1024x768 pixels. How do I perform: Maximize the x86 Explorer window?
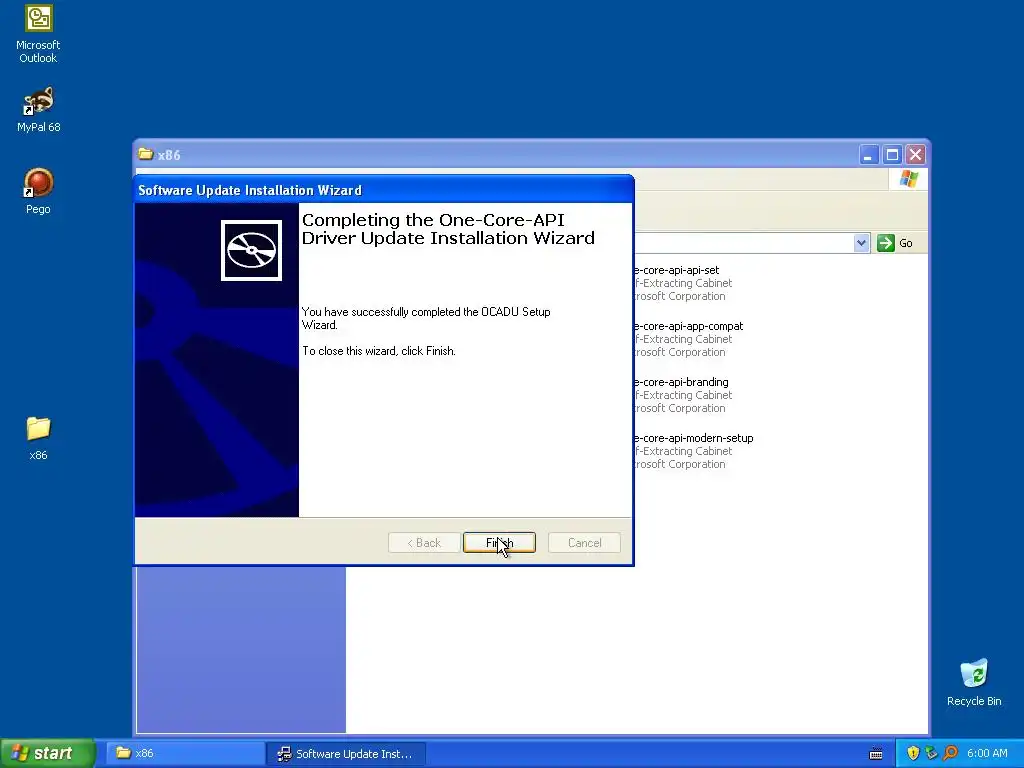tap(892, 155)
